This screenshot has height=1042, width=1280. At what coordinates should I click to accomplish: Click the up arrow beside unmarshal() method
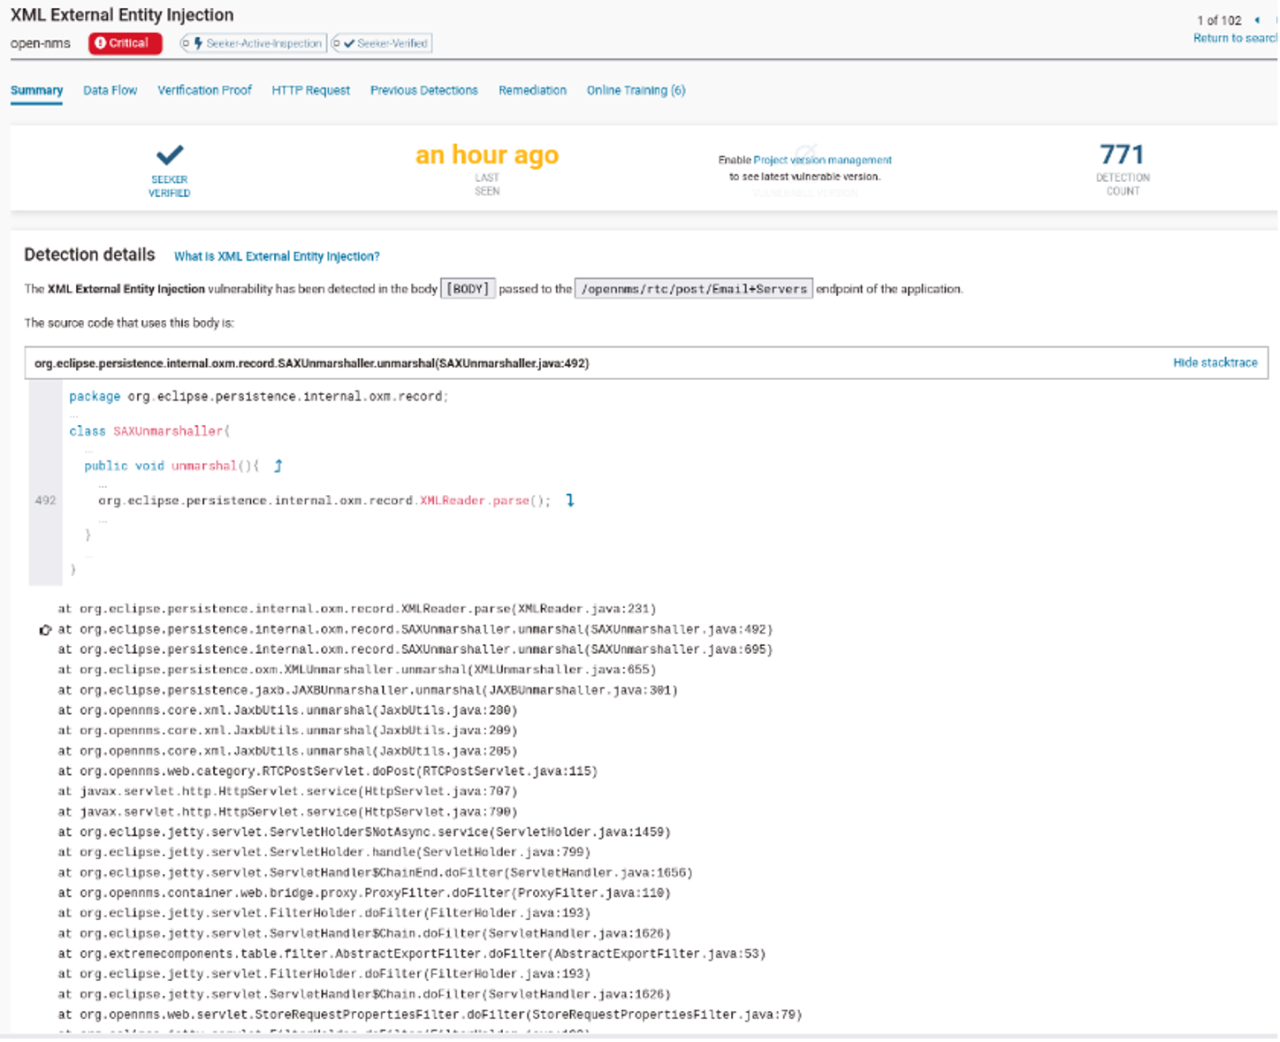pos(278,466)
